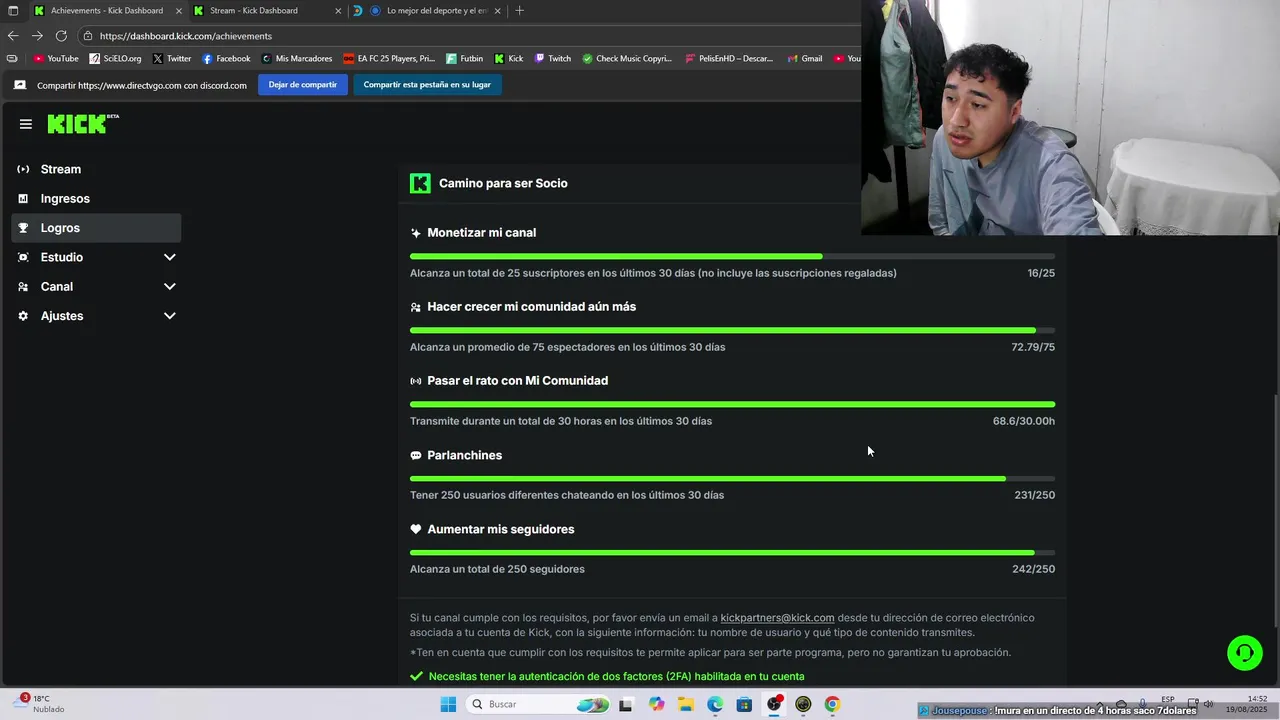Viewport: 1280px width, 720px height.
Task: Open the Ingresos sidebar section
Action: (x=96, y=199)
